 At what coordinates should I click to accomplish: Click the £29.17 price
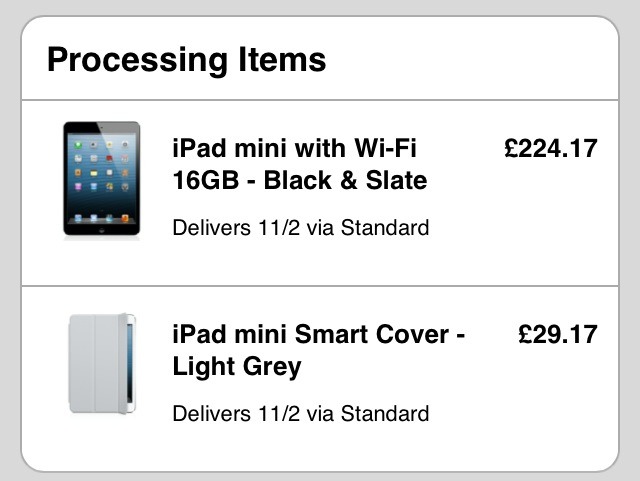coord(557,334)
